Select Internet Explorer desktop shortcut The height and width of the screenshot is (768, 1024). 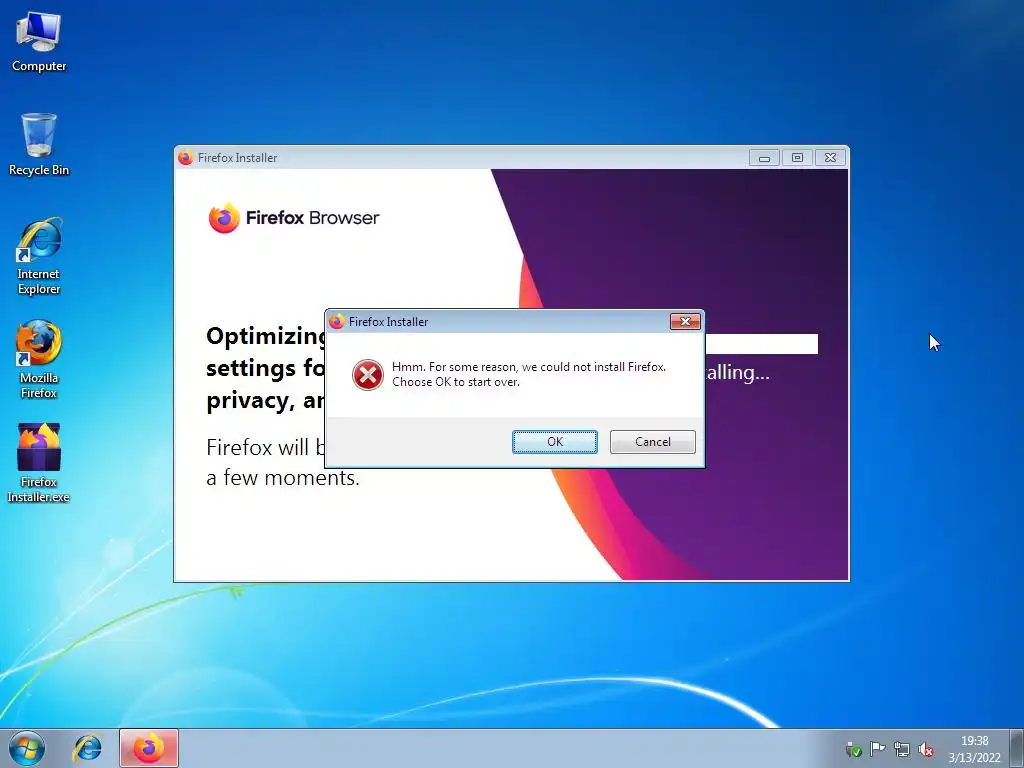click(39, 256)
